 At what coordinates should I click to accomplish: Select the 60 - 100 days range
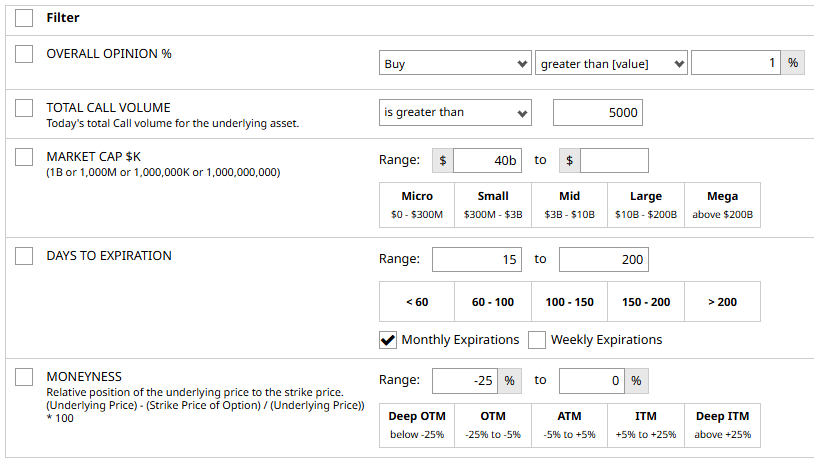tap(493, 302)
